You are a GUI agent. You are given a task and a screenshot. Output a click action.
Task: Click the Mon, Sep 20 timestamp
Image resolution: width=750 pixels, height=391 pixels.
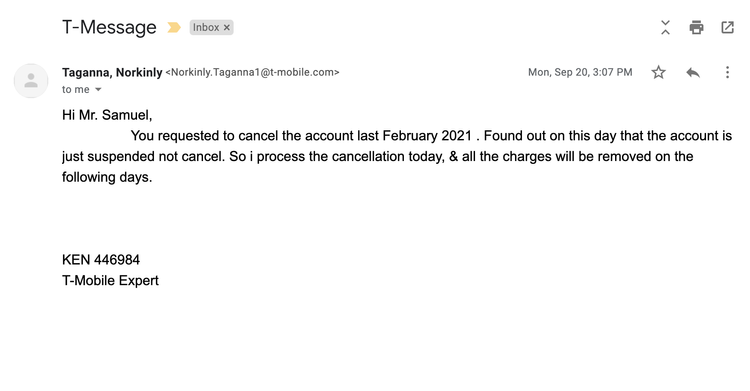tap(580, 72)
